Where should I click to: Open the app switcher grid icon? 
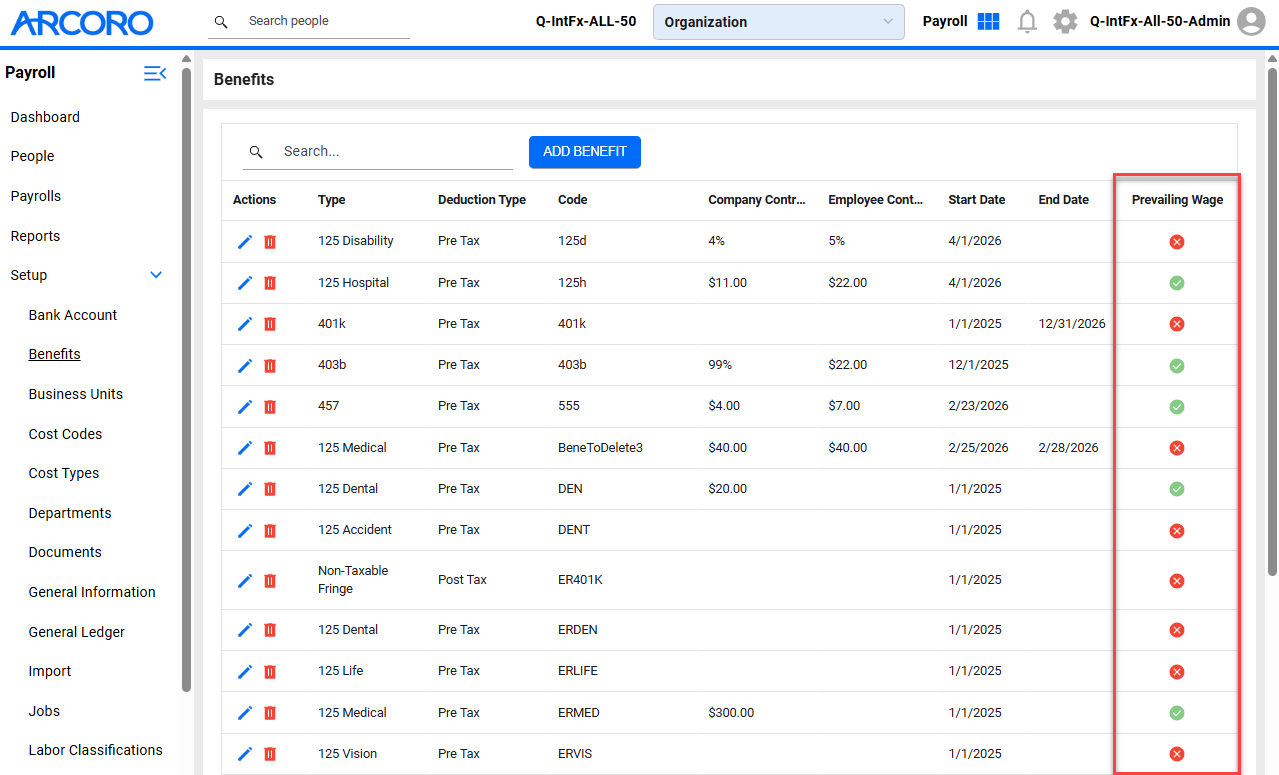click(989, 21)
